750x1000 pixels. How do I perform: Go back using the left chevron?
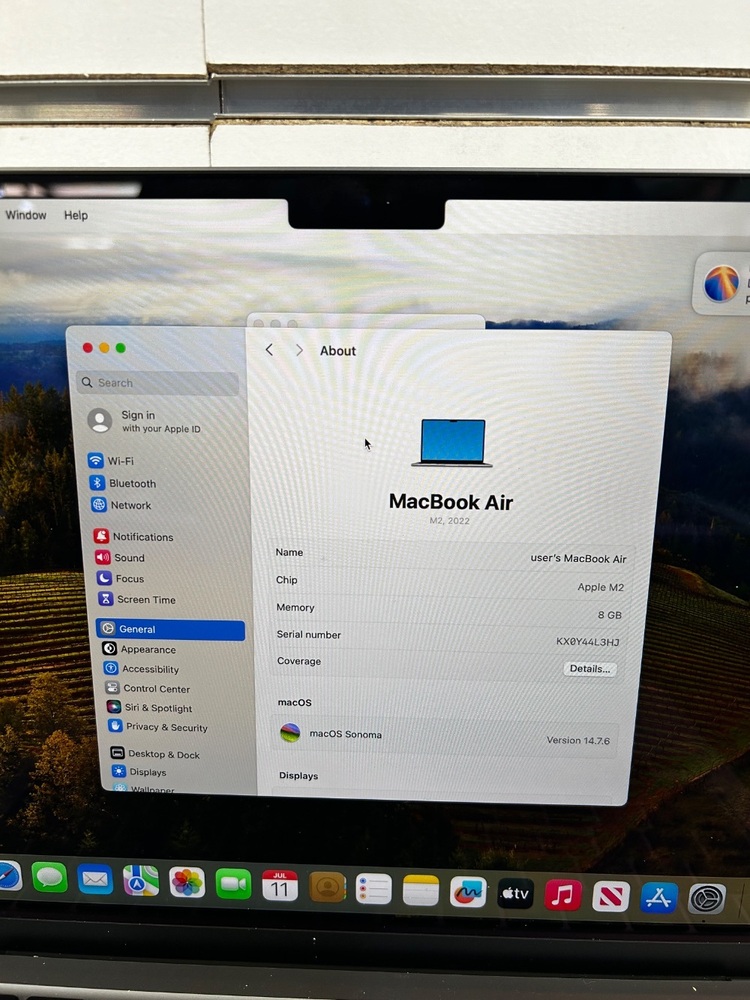pyautogui.click(x=269, y=349)
